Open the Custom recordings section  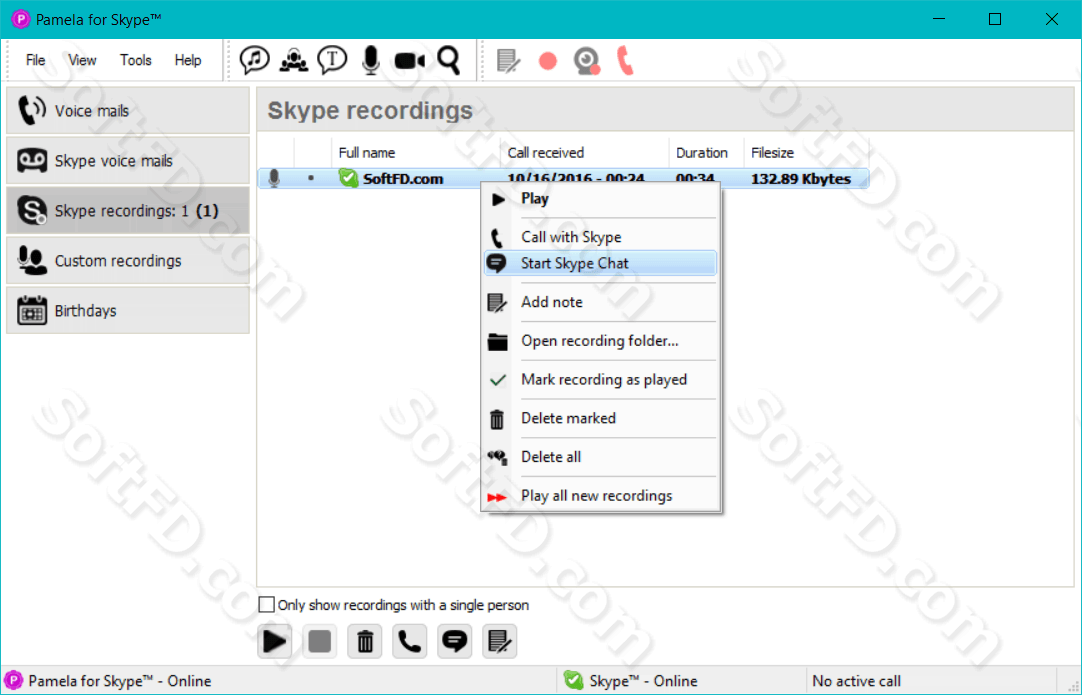(128, 260)
